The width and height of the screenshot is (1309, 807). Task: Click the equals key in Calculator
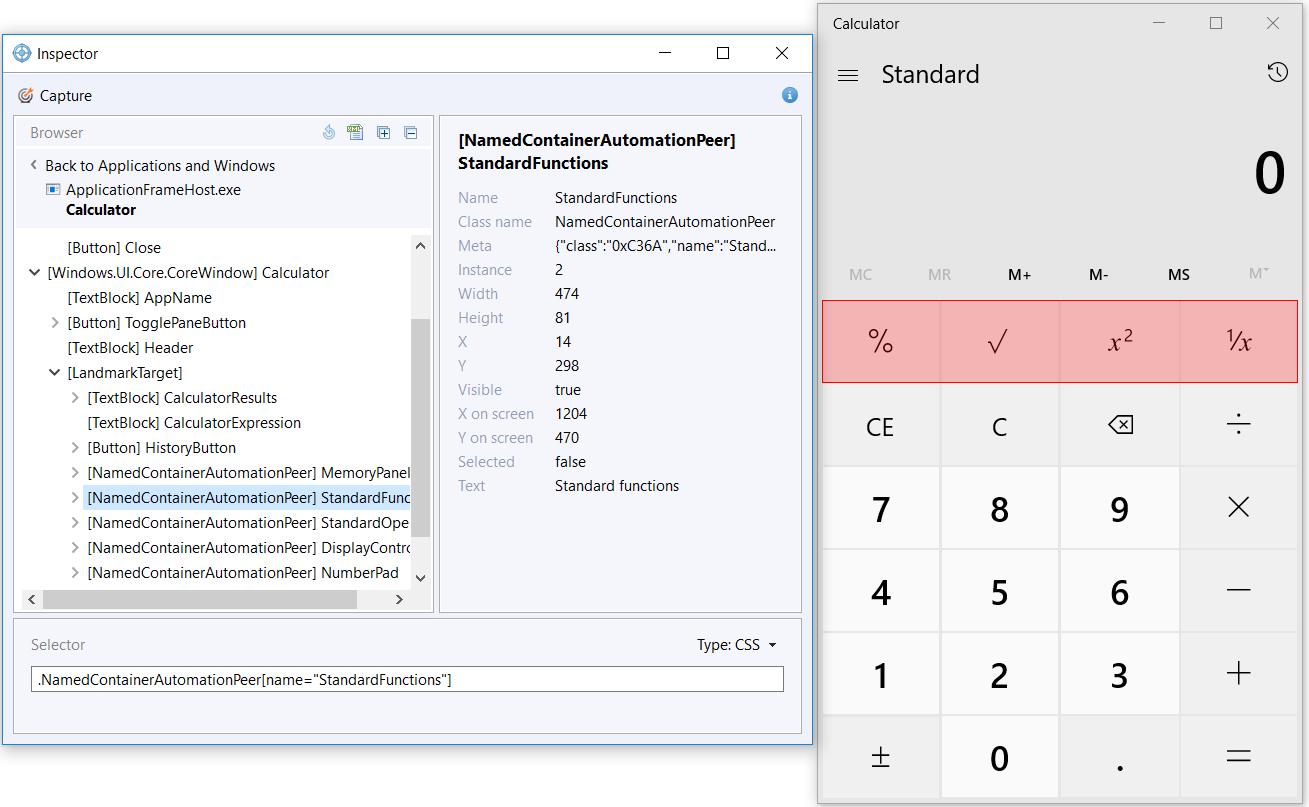(x=1239, y=757)
